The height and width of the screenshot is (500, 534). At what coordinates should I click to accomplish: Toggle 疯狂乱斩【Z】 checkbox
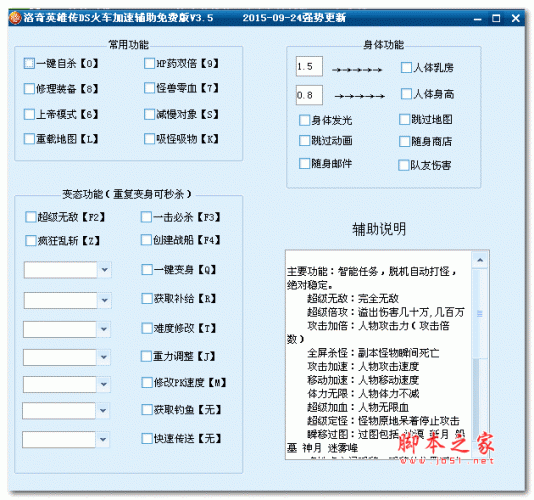click(31, 241)
